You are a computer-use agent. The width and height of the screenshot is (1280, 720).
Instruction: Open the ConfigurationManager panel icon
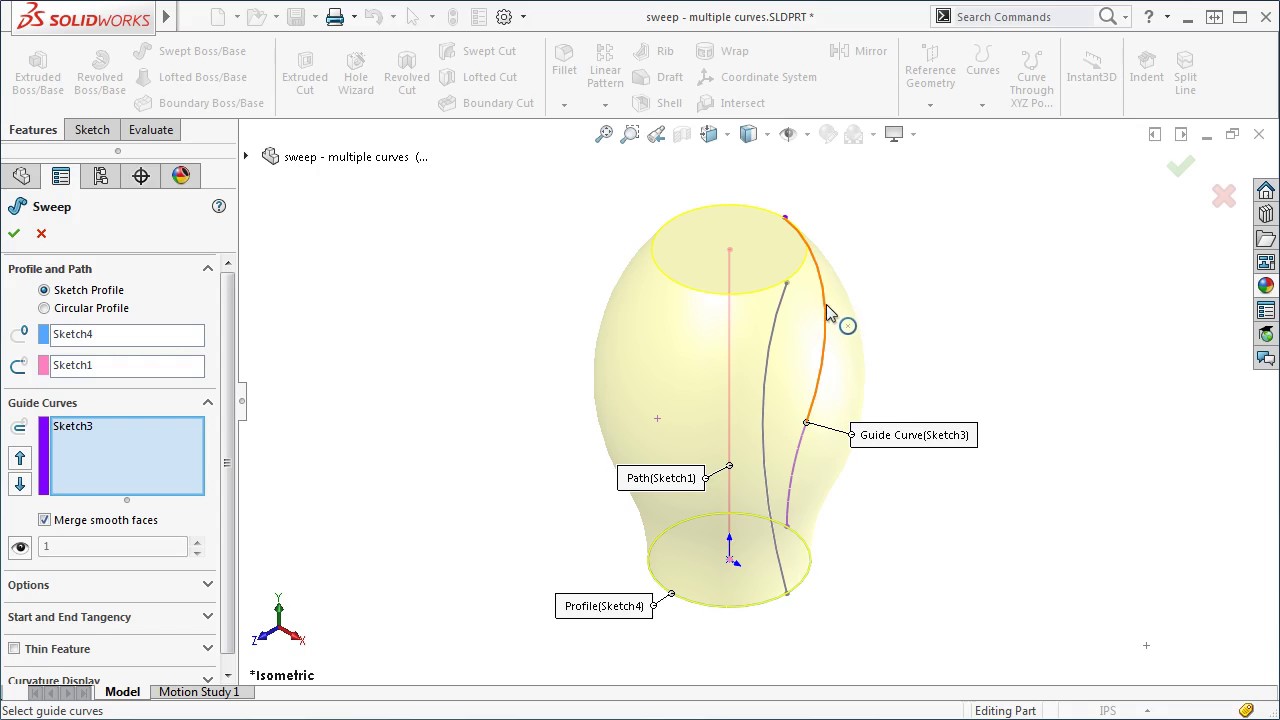(x=101, y=176)
